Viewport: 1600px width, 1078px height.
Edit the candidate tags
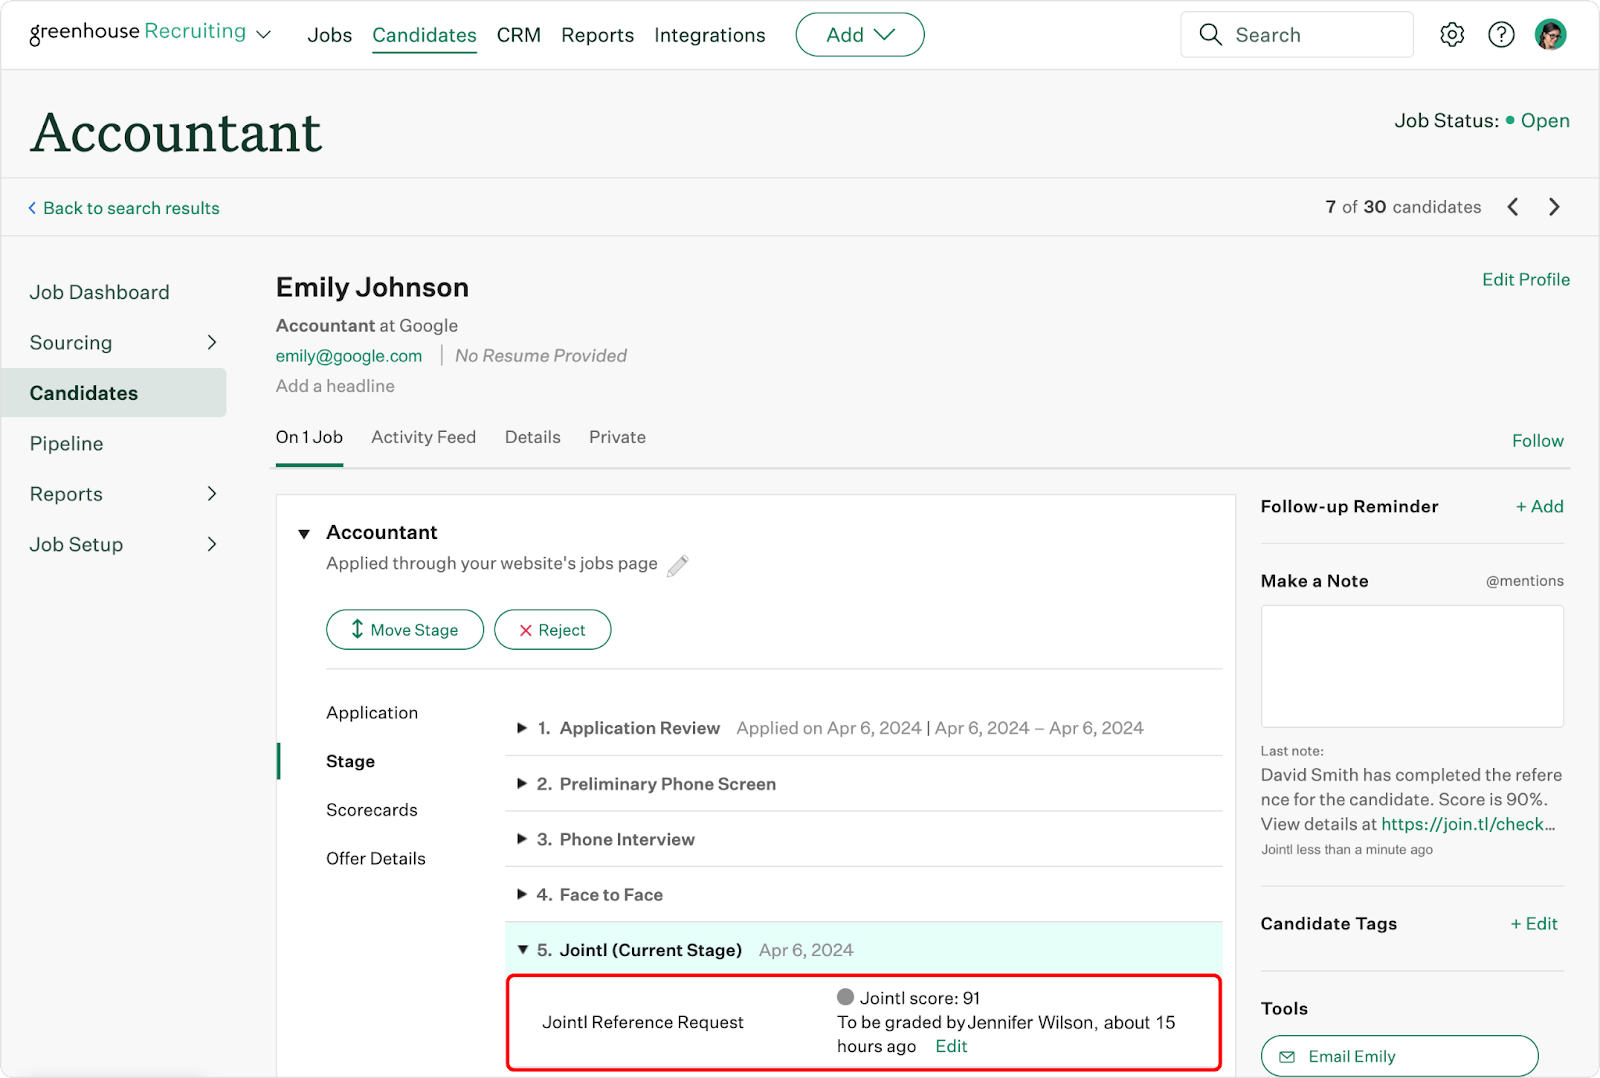tap(1534, 924)
